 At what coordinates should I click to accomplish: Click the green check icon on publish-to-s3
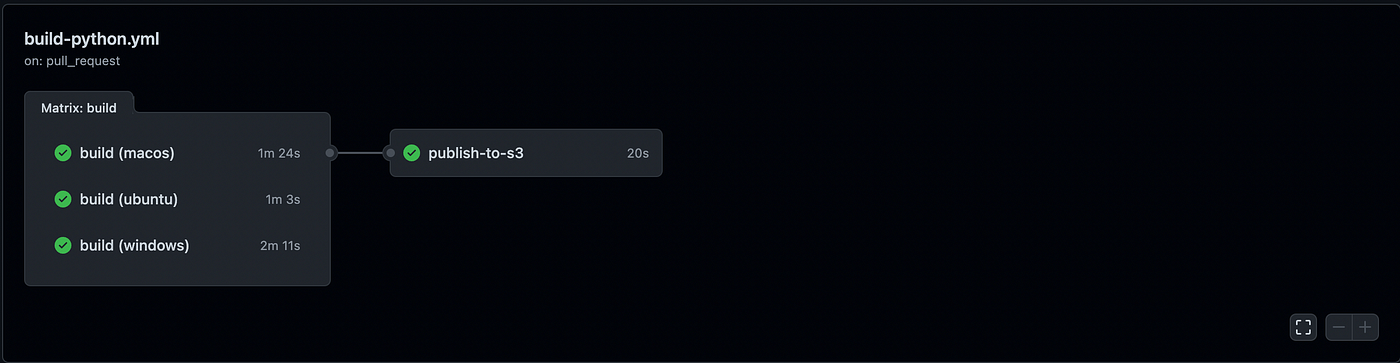[411, 153]
